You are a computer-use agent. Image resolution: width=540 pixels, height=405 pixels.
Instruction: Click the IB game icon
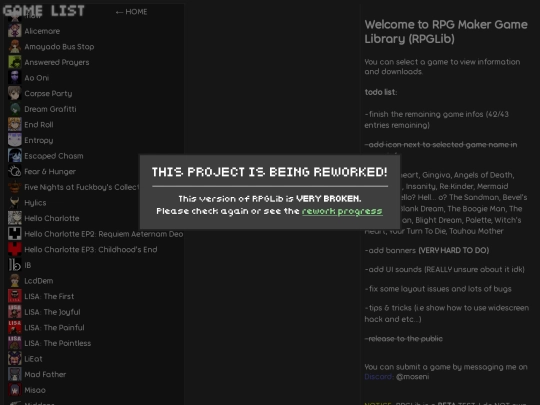click(14, 265)
